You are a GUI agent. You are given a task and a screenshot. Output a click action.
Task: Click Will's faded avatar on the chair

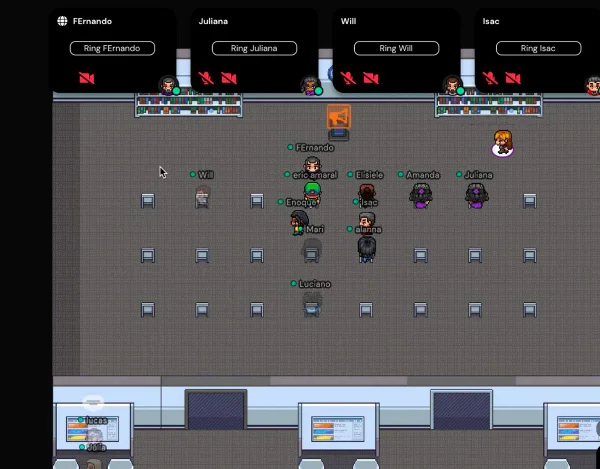coord(202,196)
